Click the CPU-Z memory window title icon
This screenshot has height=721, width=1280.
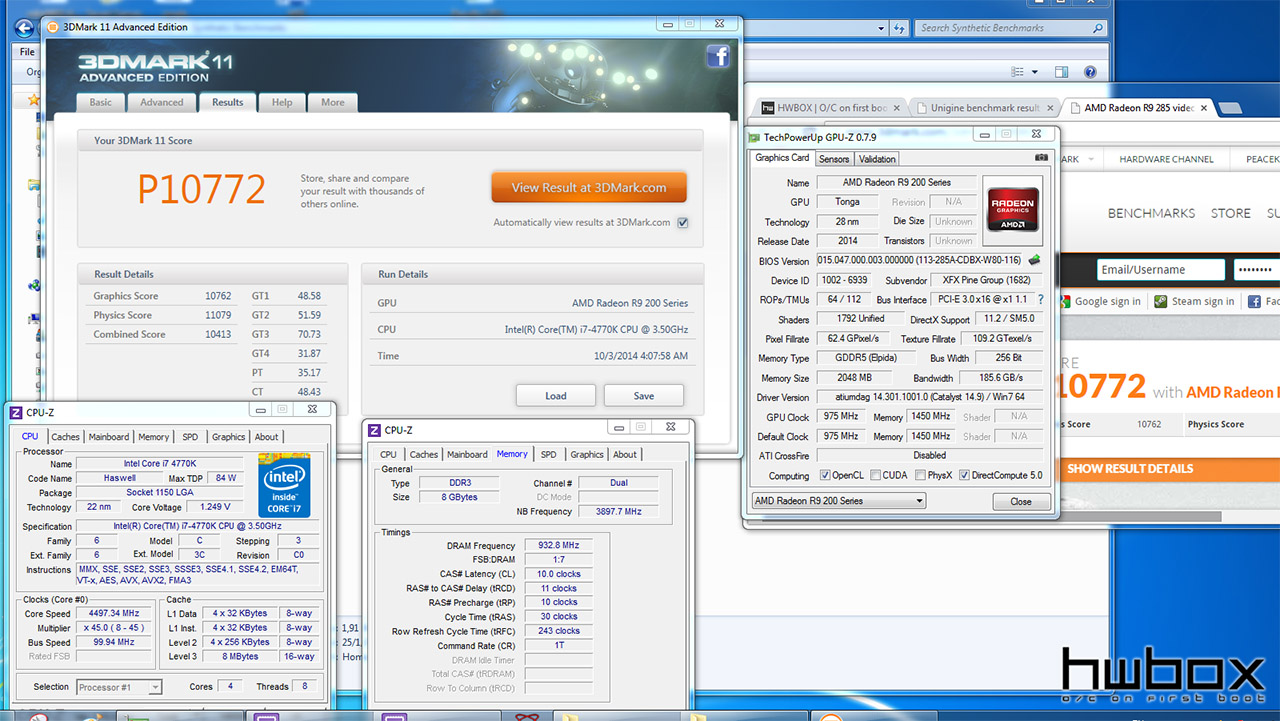pos(374,430)
